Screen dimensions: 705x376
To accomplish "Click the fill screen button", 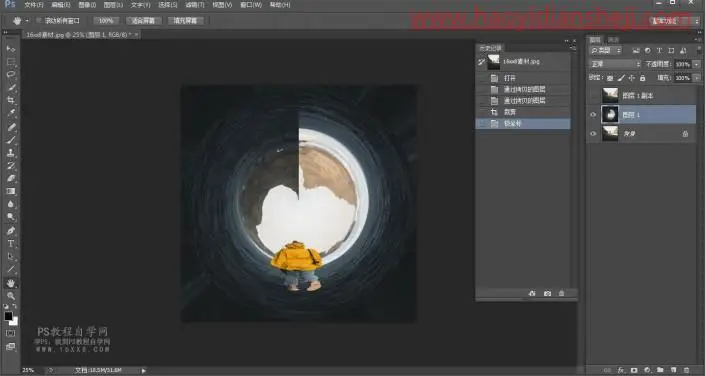I will (185, 21).
